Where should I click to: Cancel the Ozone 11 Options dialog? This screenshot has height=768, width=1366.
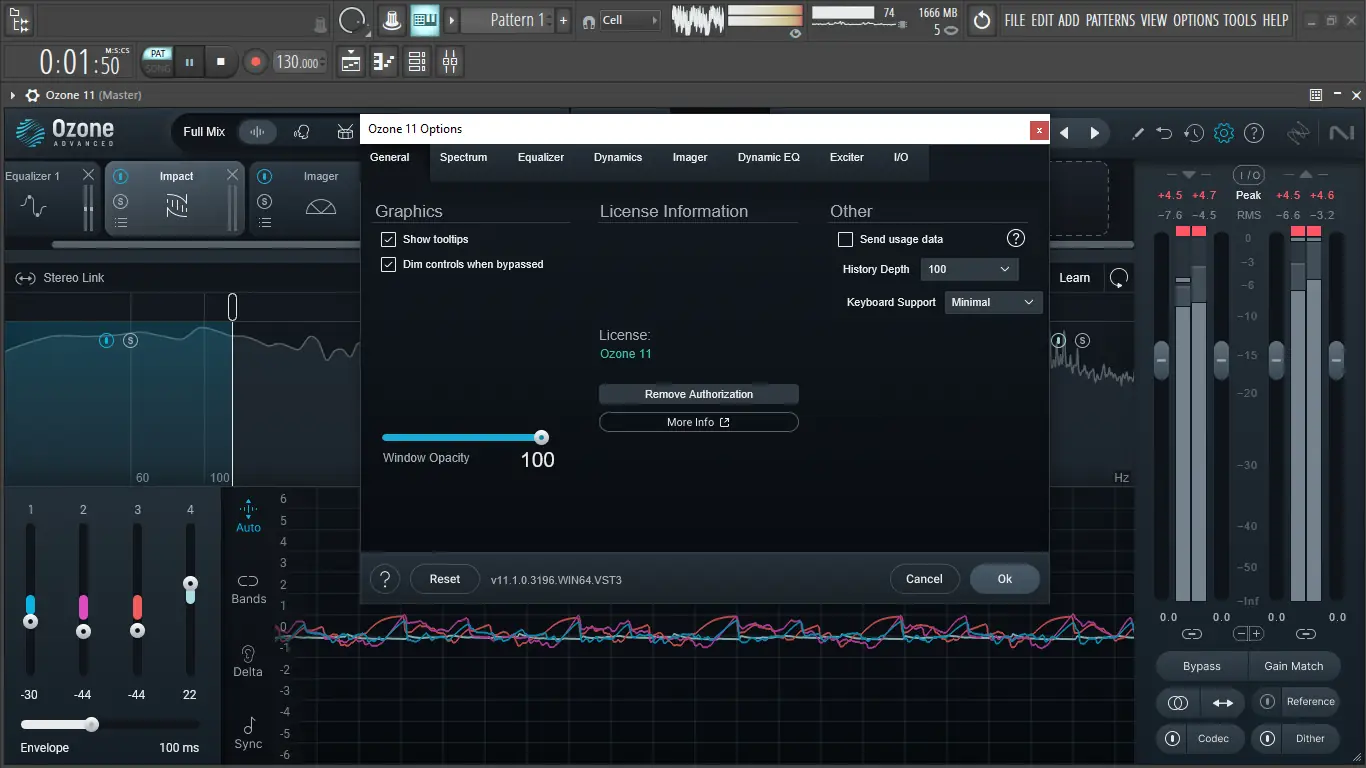point(924,579)
